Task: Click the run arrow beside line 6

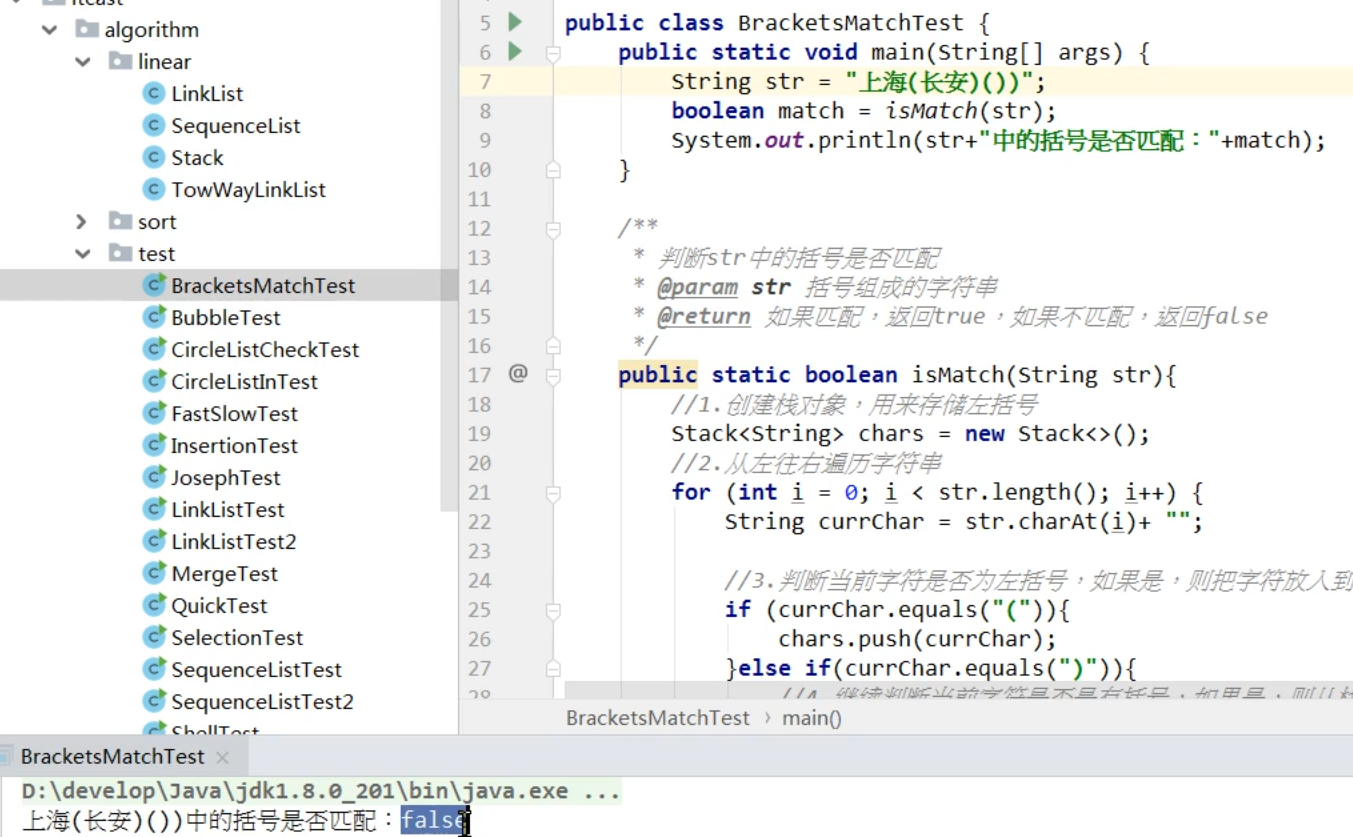Action: (515, 50)
